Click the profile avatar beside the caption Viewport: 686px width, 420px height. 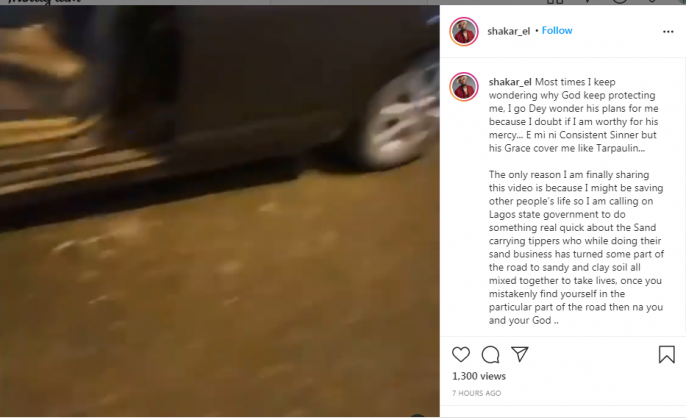click(x=464, y=87)
